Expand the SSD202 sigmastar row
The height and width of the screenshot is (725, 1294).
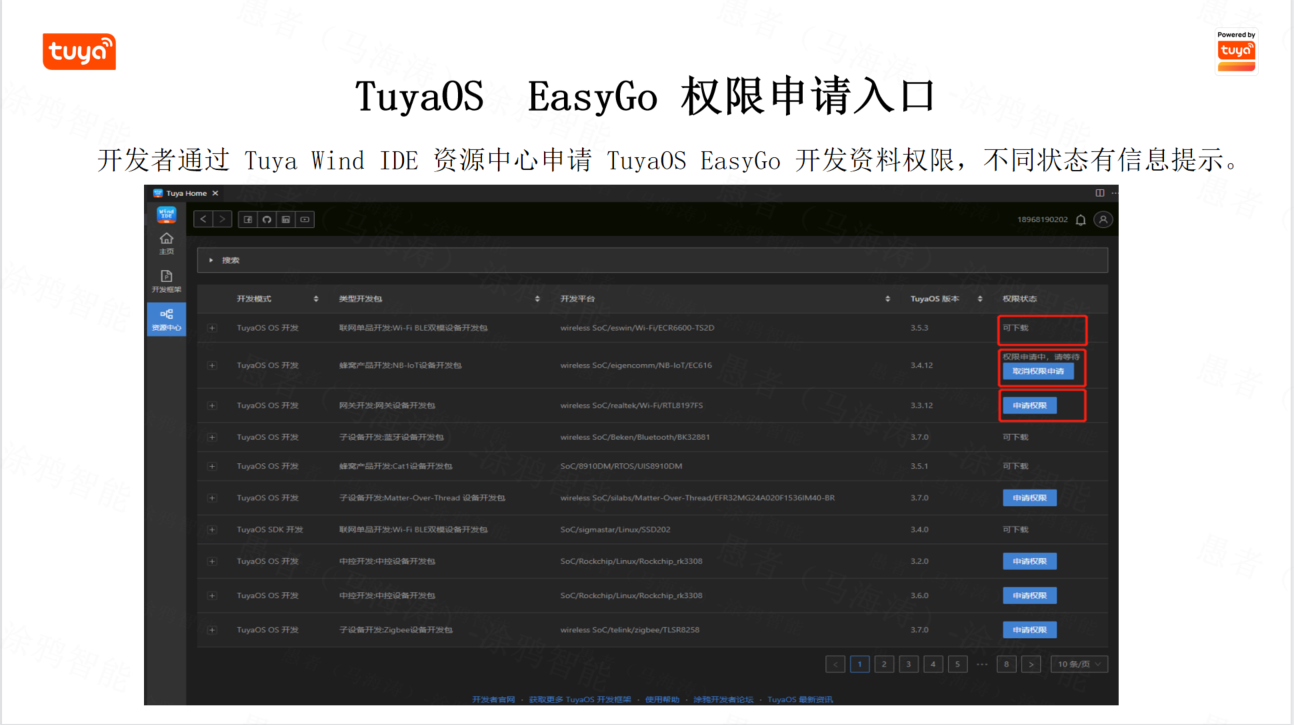point(211,529)
